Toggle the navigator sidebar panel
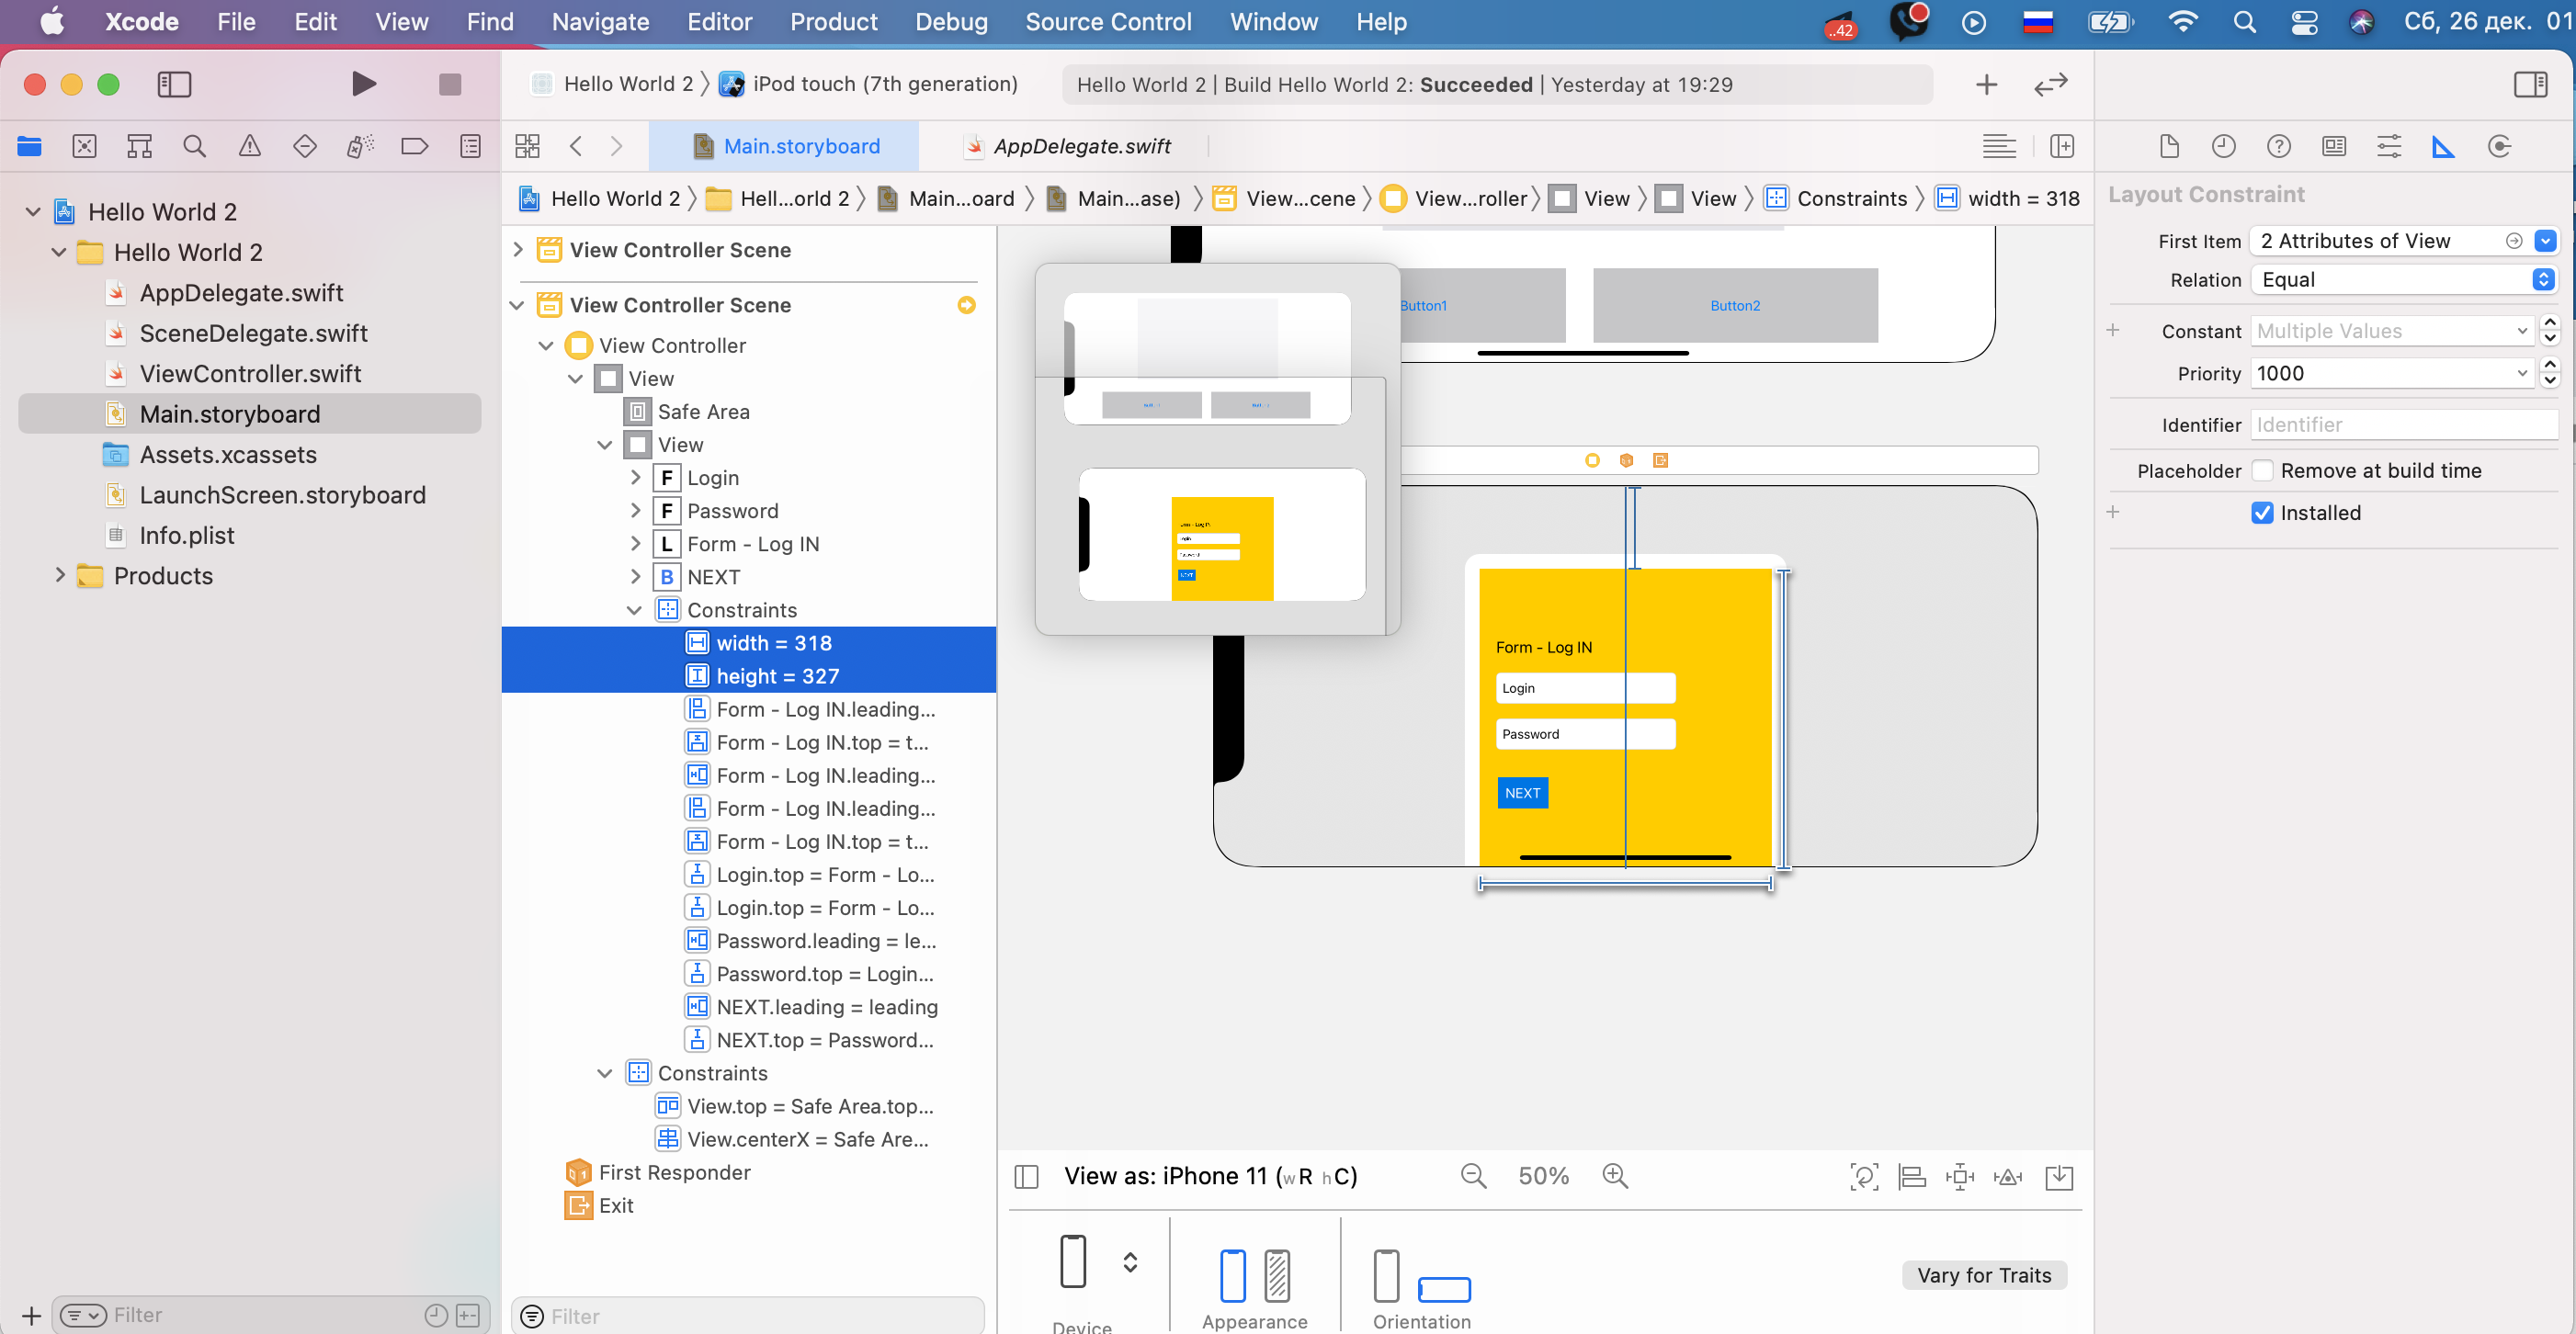The height and width of the screenshot is (1334, 2576). (x=174, y=84)
